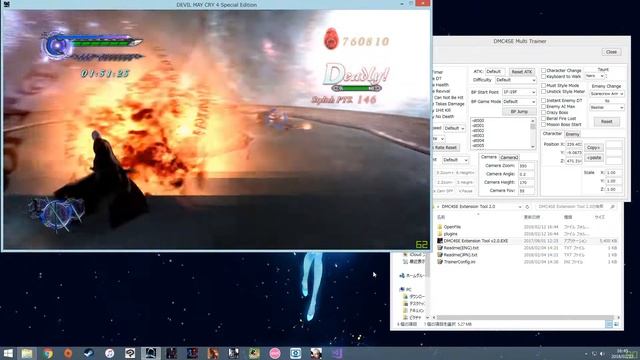Open the Taunt character dropdown
The image size is (640, 360).
pyautogui.click(x=594, y=76)
